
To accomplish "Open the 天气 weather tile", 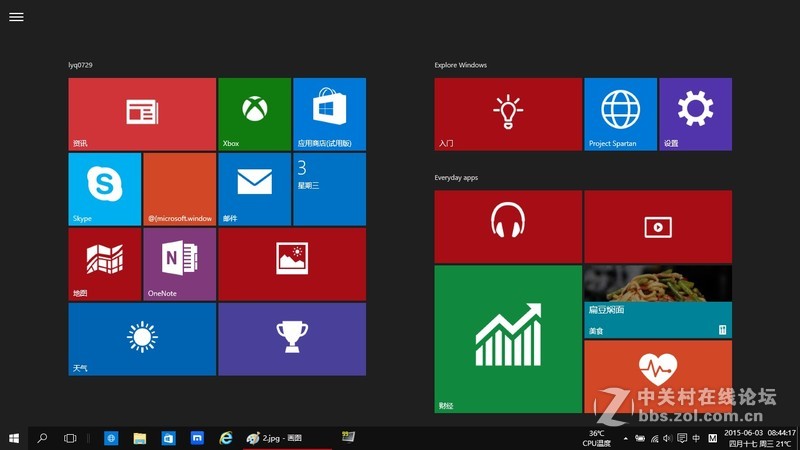I will pos(142,339).
